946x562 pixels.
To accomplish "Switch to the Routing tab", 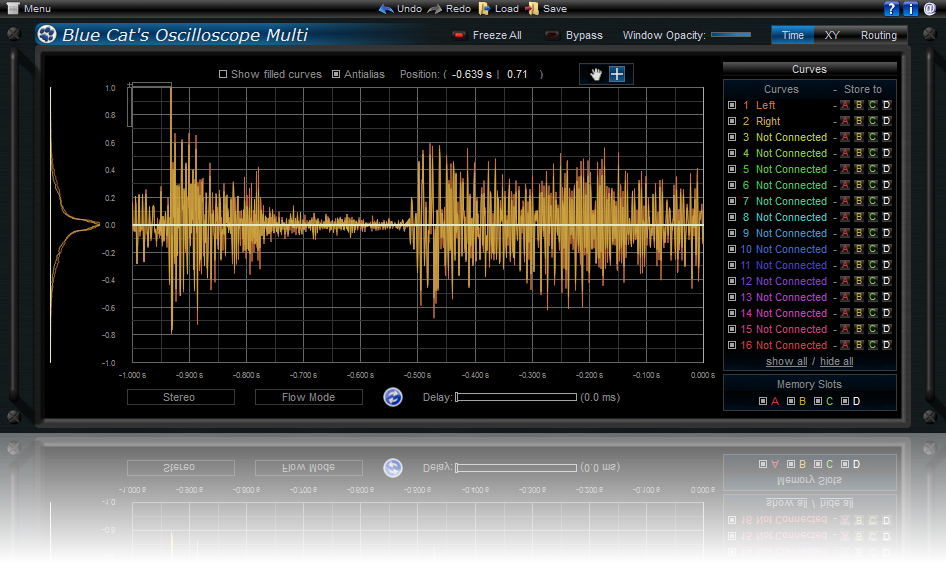I will coord(878,35).
